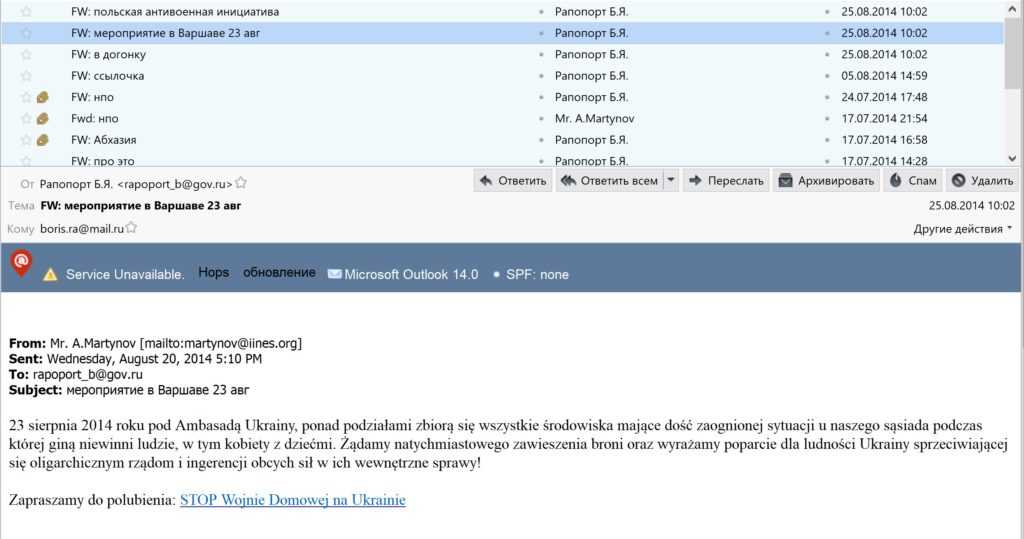Toggle read dot for 'FW: польская антивоенная инициатива'
Image resolution: width=1024 pixels, height=539 pixels.
541,12
